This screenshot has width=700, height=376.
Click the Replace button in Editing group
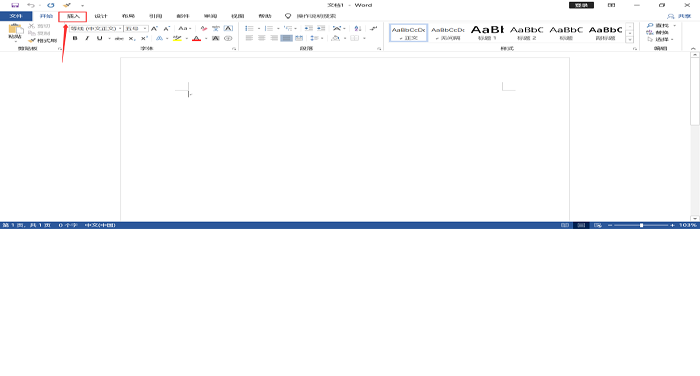pos(658,33)
